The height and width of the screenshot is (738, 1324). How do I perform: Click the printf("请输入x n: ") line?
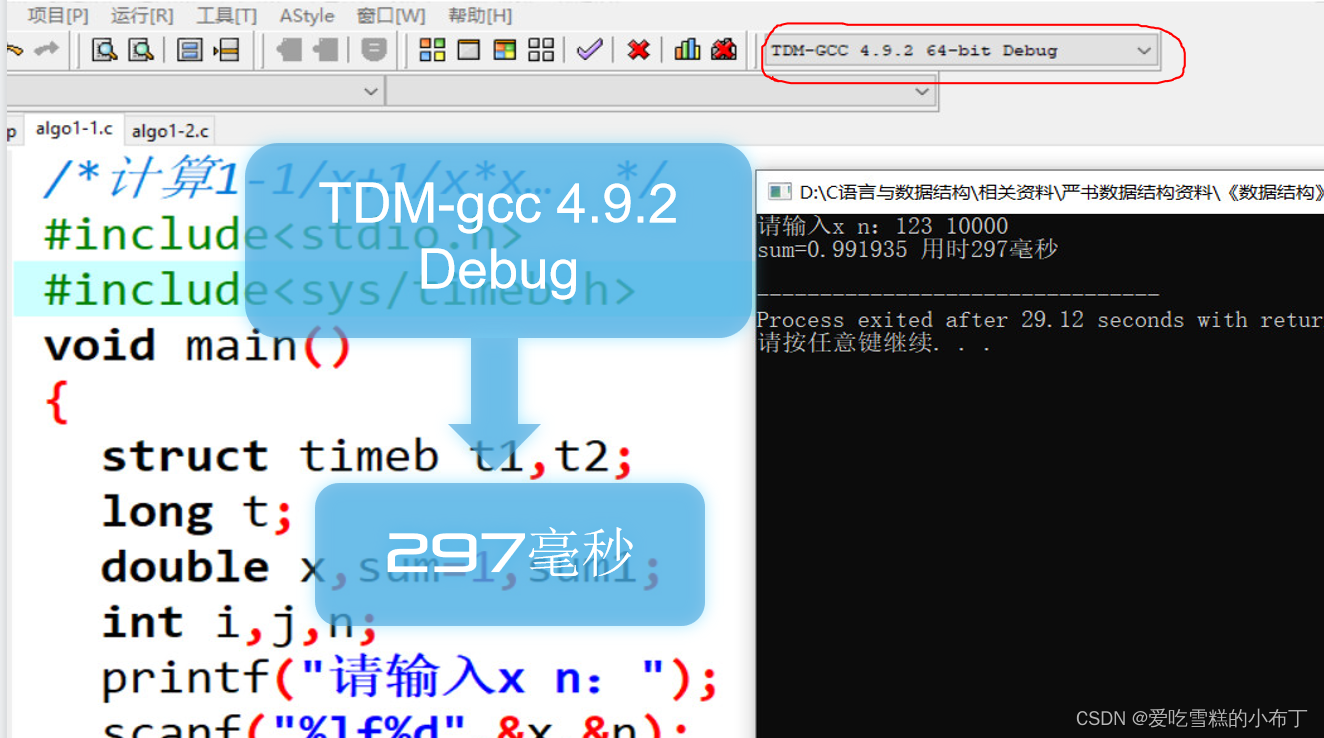410,679
